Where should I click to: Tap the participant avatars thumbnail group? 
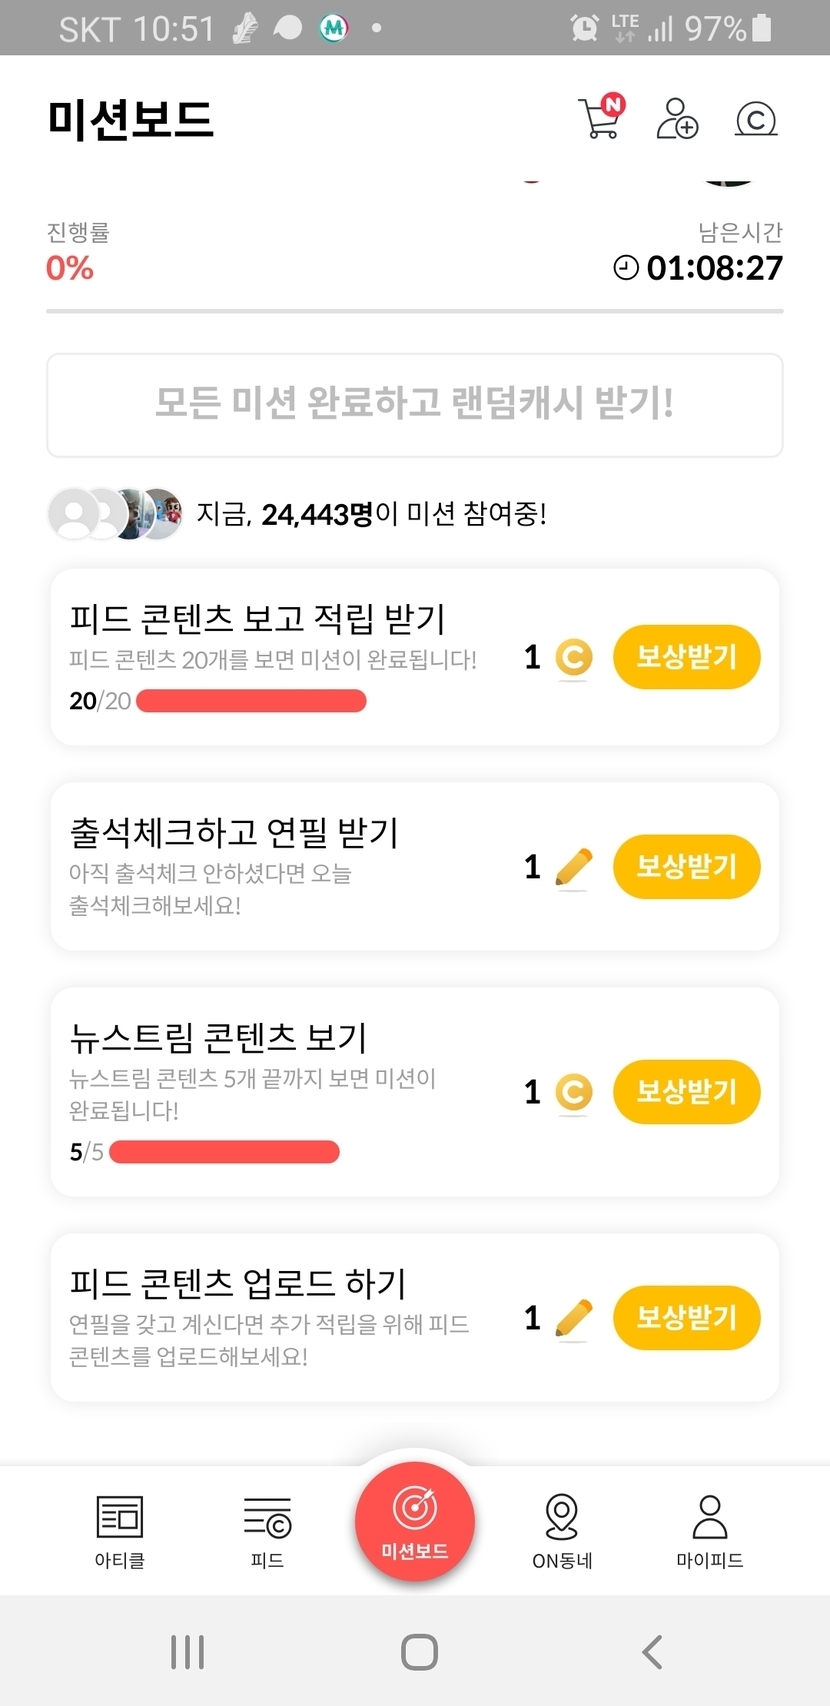(116, 514)
